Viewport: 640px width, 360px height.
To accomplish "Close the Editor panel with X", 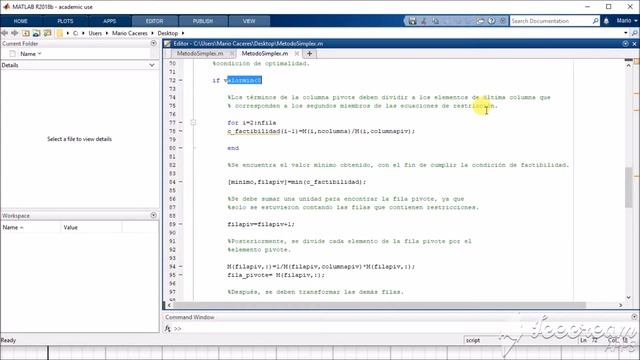I will 634,44.
